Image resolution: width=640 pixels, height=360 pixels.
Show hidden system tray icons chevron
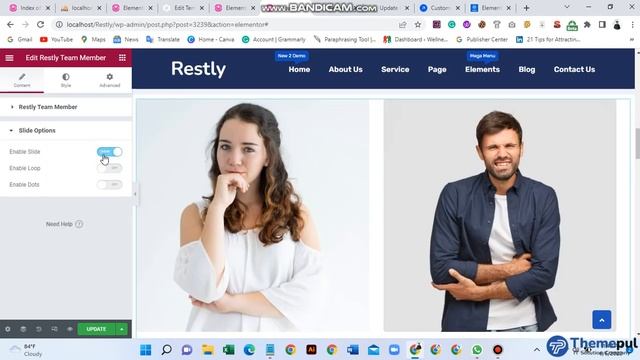click(x=537, y=350)
